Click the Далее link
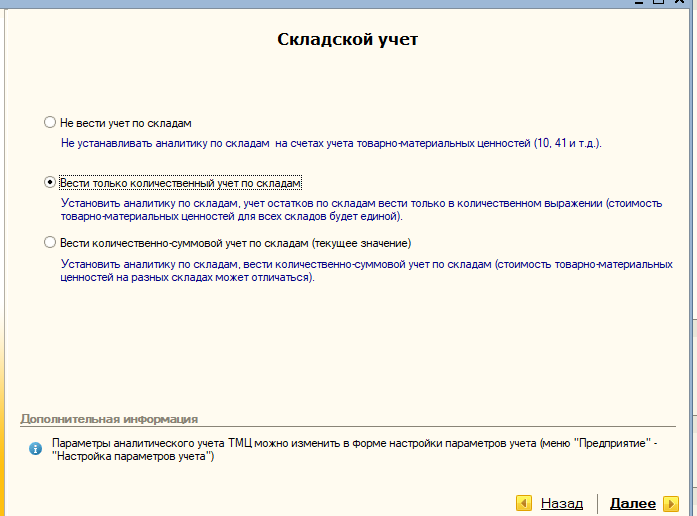Screen dimensions: 697x516 click(632, 503)
